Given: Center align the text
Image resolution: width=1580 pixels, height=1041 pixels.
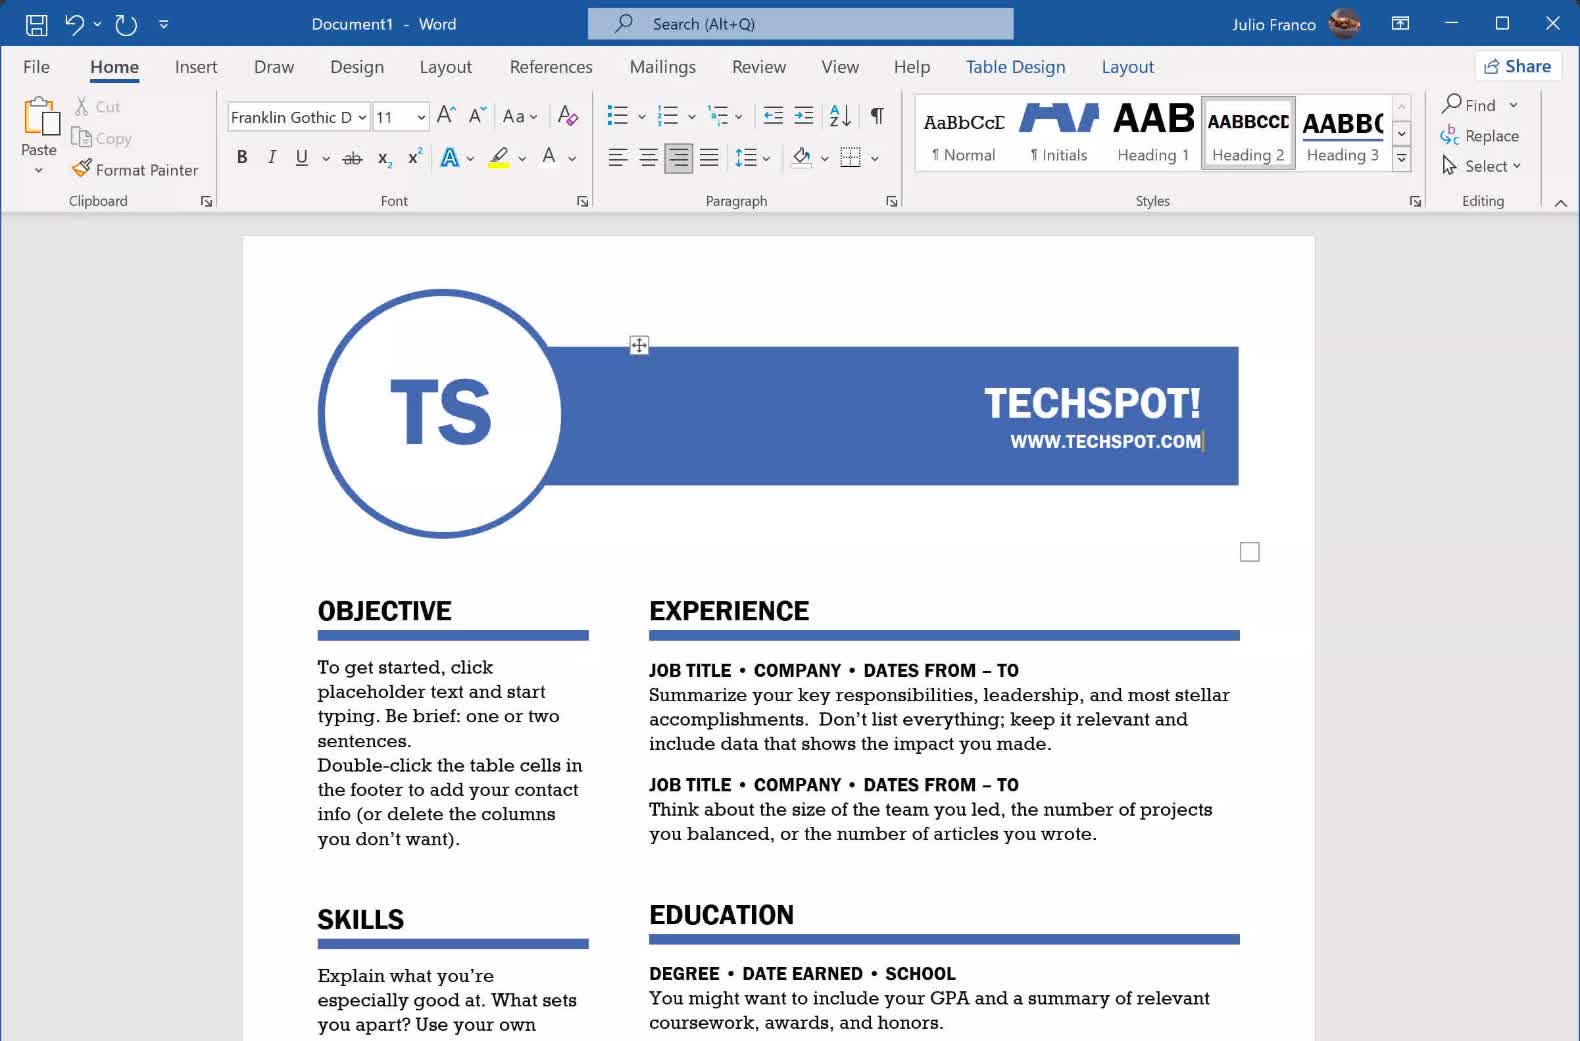Looking at the screenshot, I should point(648,157).
